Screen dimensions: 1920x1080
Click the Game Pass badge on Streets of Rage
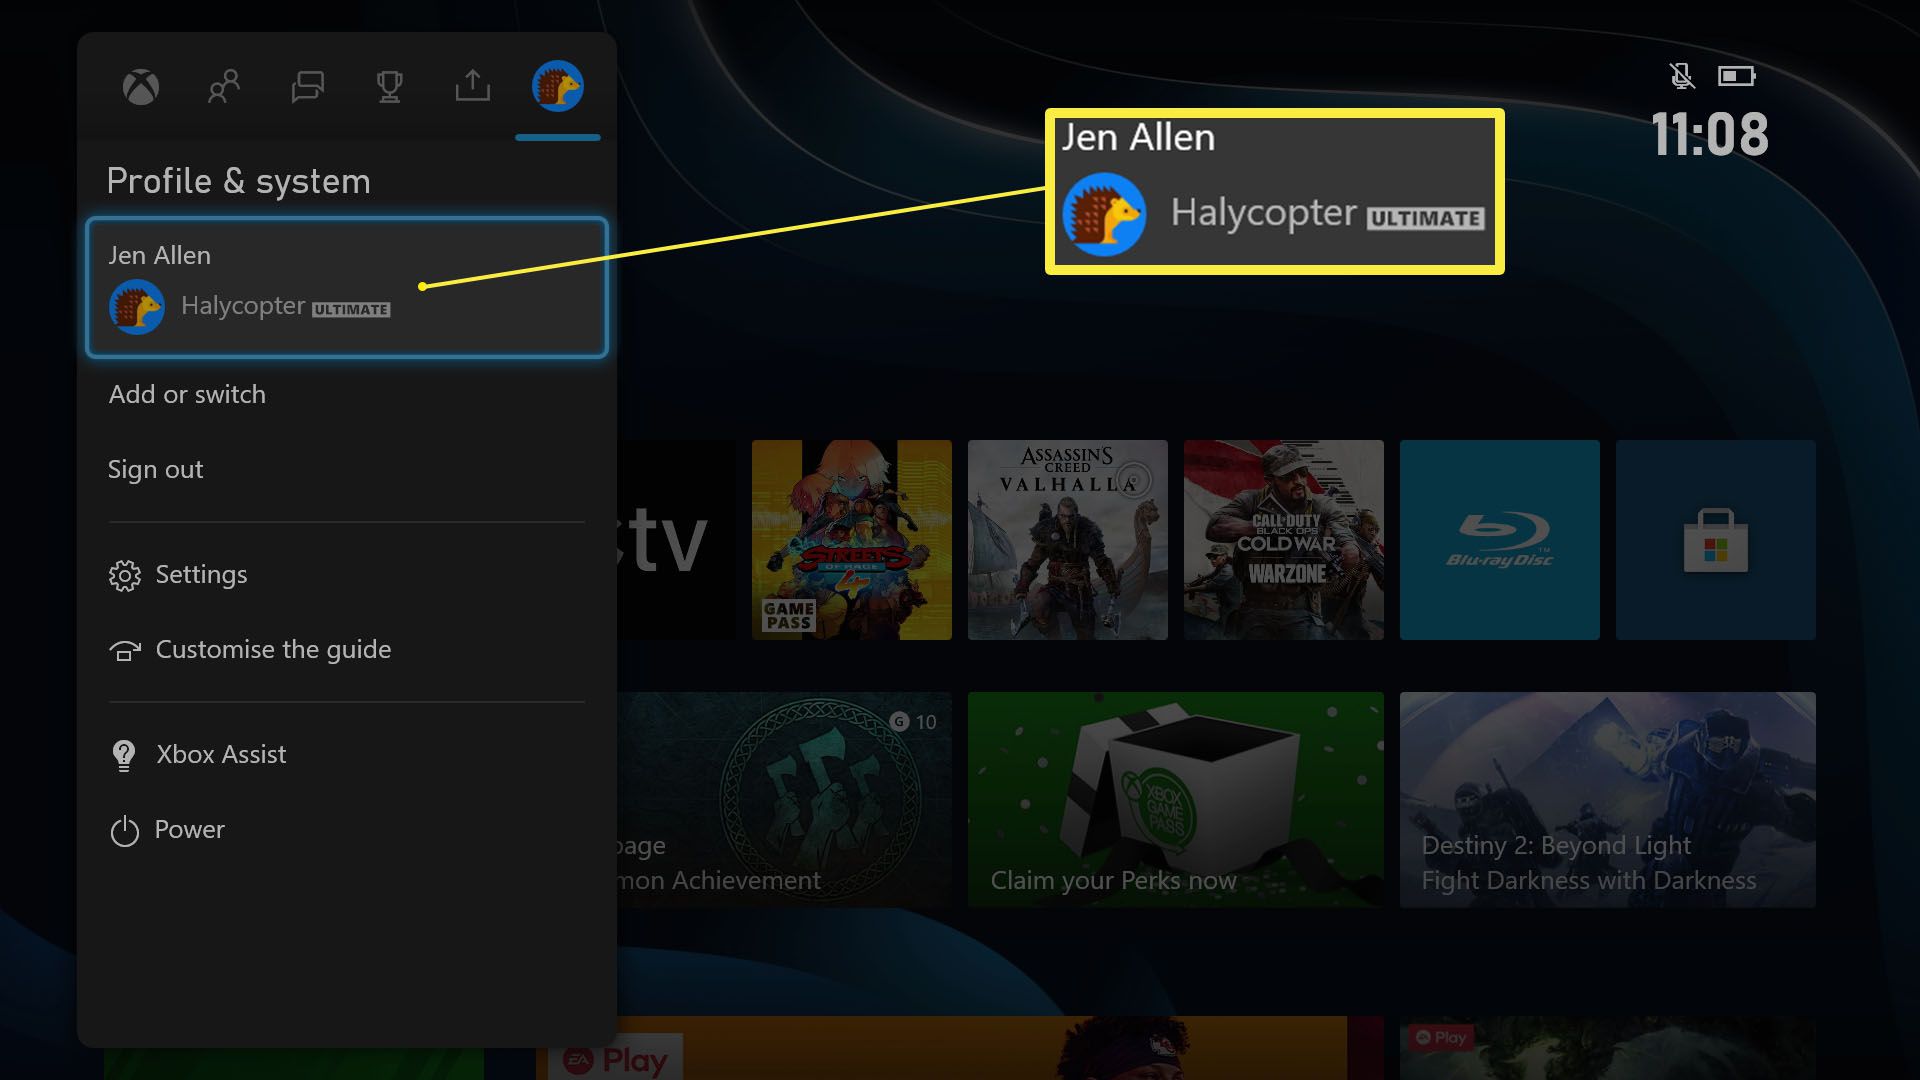(x=789, y=615)
